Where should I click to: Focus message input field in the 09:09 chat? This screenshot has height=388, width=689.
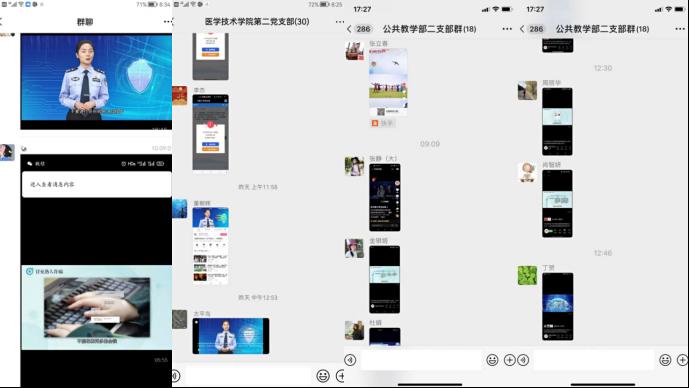tap(421, 360)
